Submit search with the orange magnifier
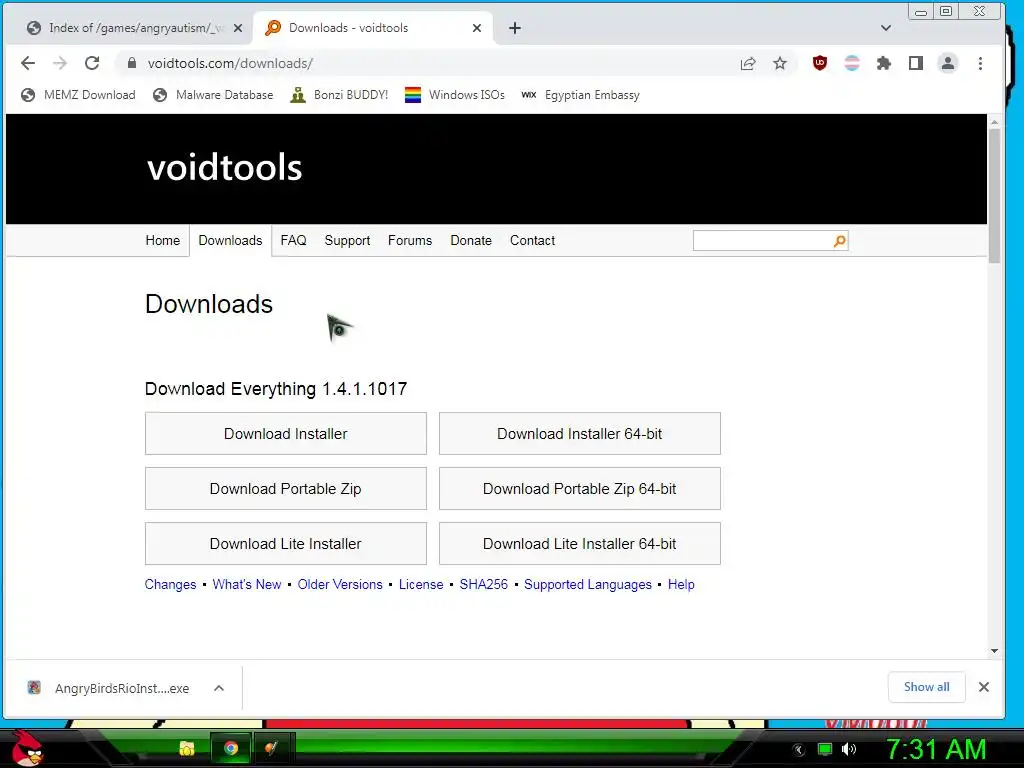Image resolution: width=1024 pixels, height=768 pixels. click(x=840, y=241)
